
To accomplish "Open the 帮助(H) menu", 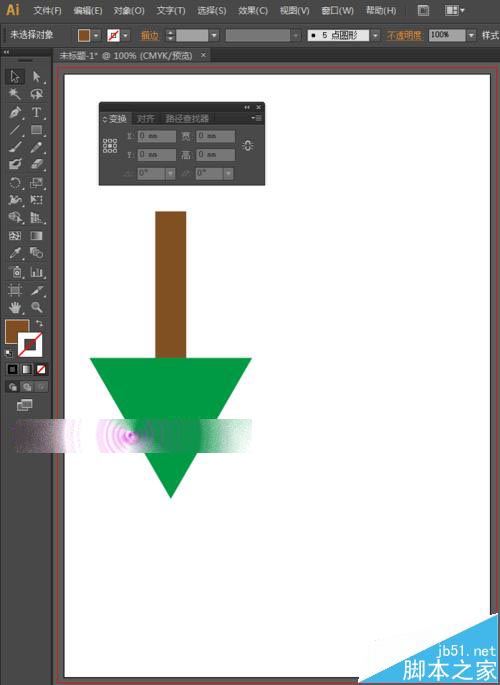I will [x=381, y=10].
